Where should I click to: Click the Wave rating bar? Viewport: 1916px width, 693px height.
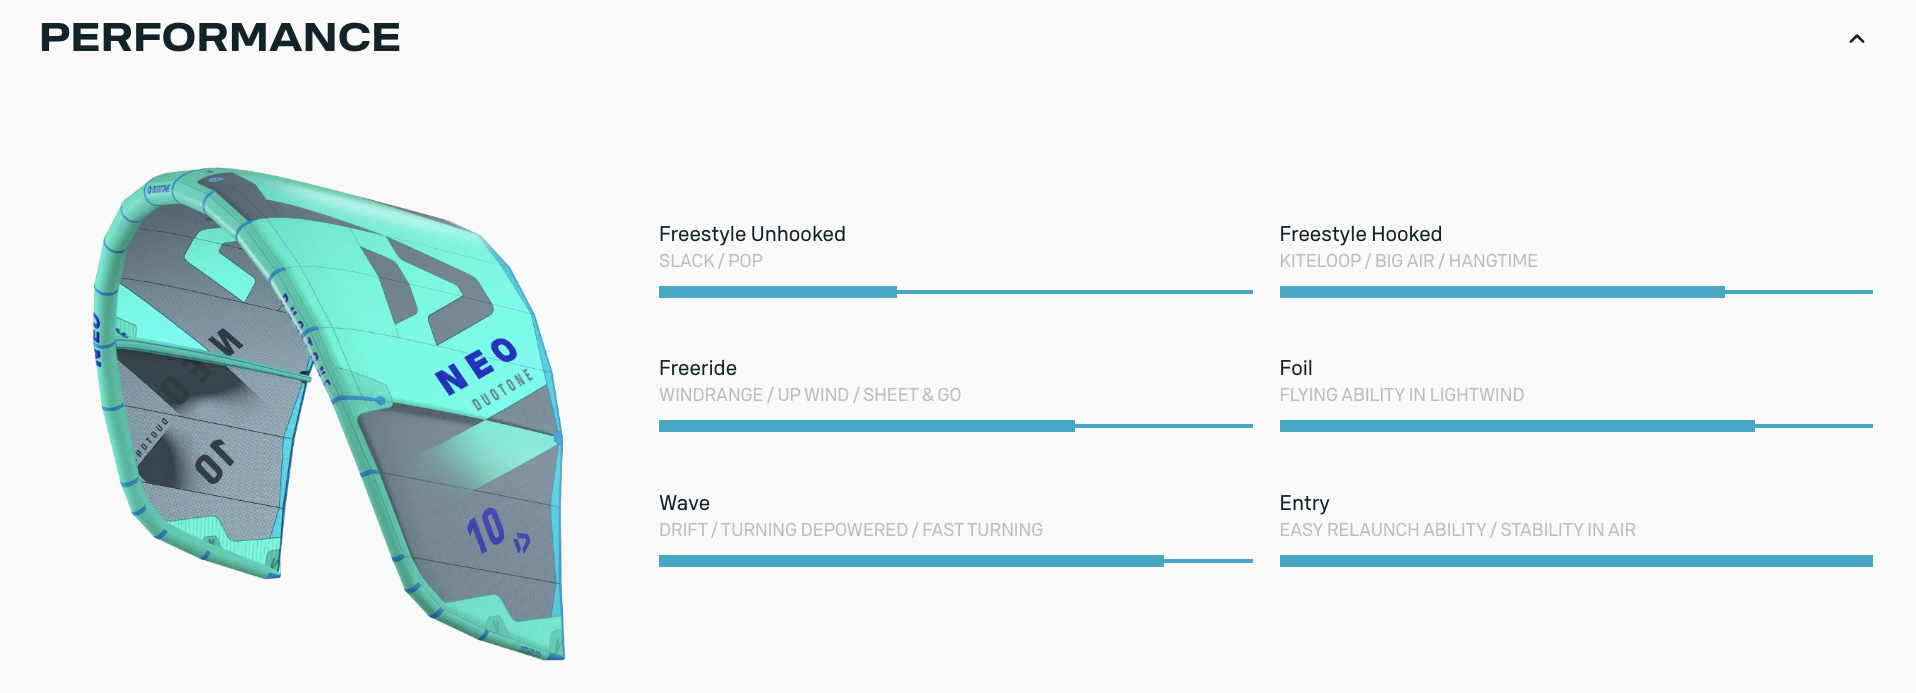tap(956, 561)
